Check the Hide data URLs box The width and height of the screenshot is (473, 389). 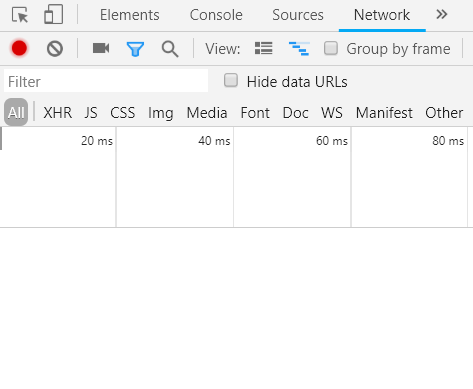click(x=231, y=81)
